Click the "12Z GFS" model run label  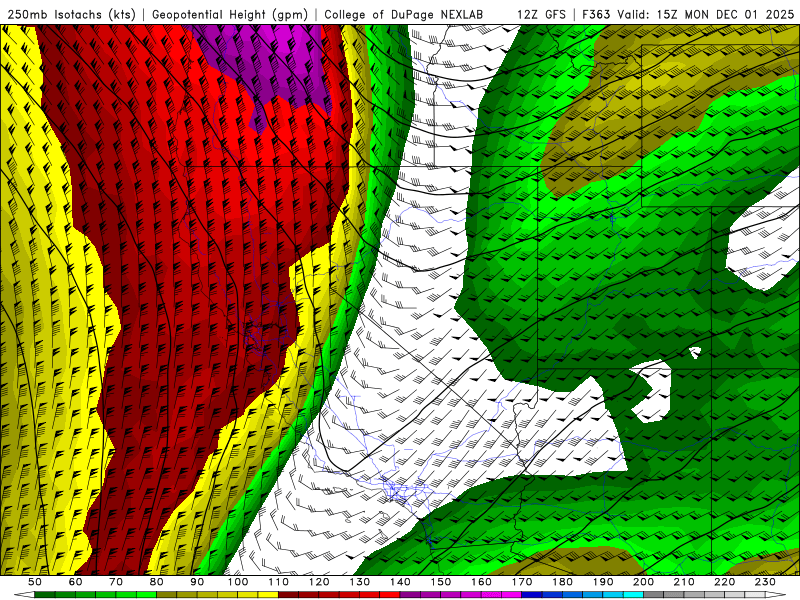(541, 14)
